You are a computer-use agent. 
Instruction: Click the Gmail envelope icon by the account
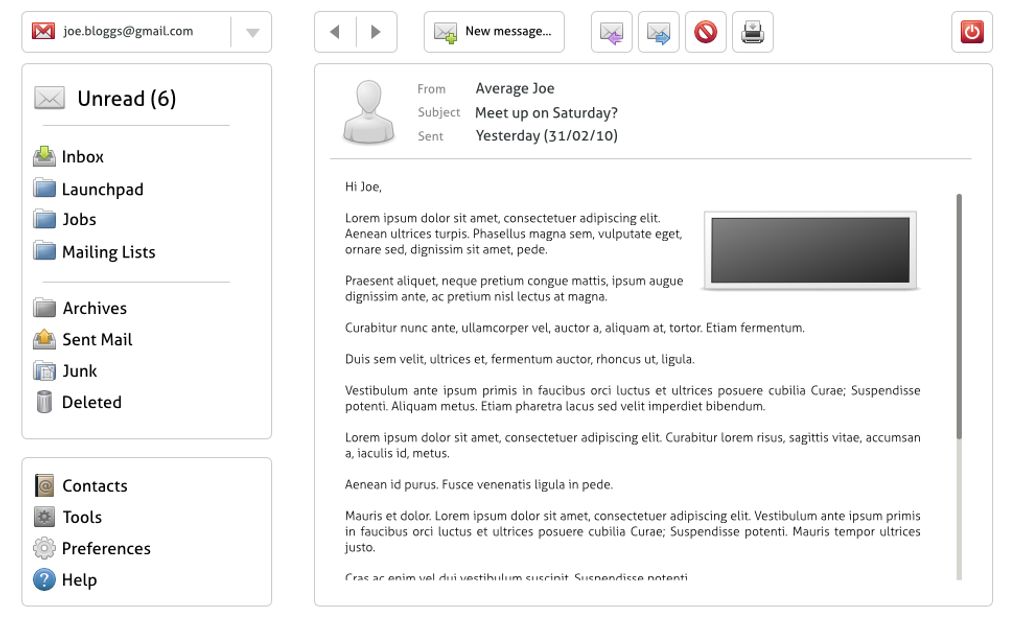pos(41,31)
